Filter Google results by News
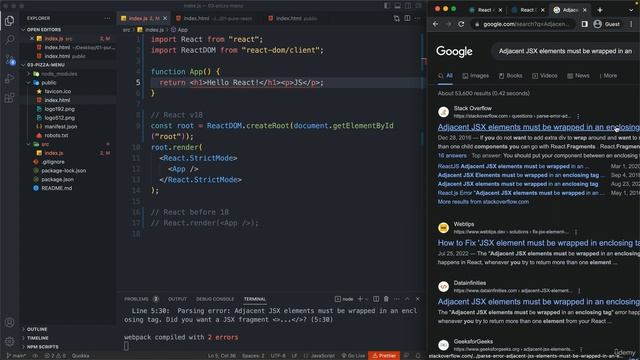640x360 pixels. point(578,76)
